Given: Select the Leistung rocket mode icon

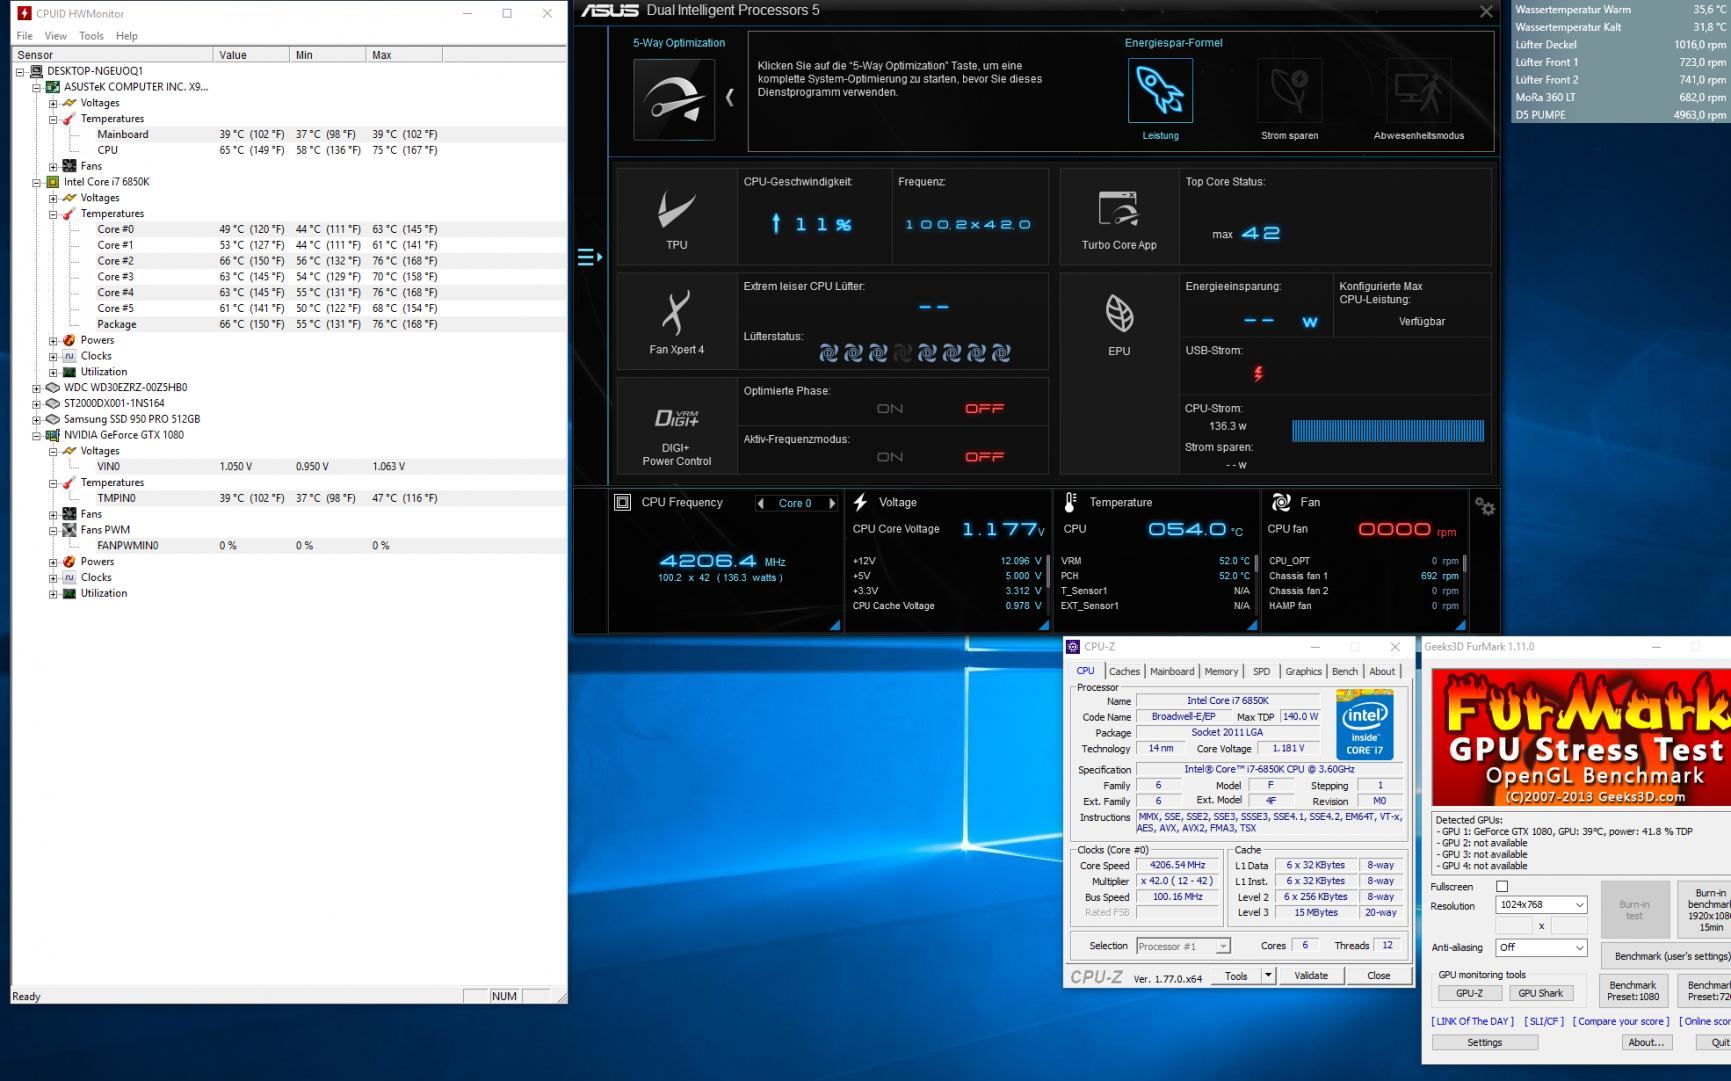Looking at the screenshot, I should [1160, 90].
